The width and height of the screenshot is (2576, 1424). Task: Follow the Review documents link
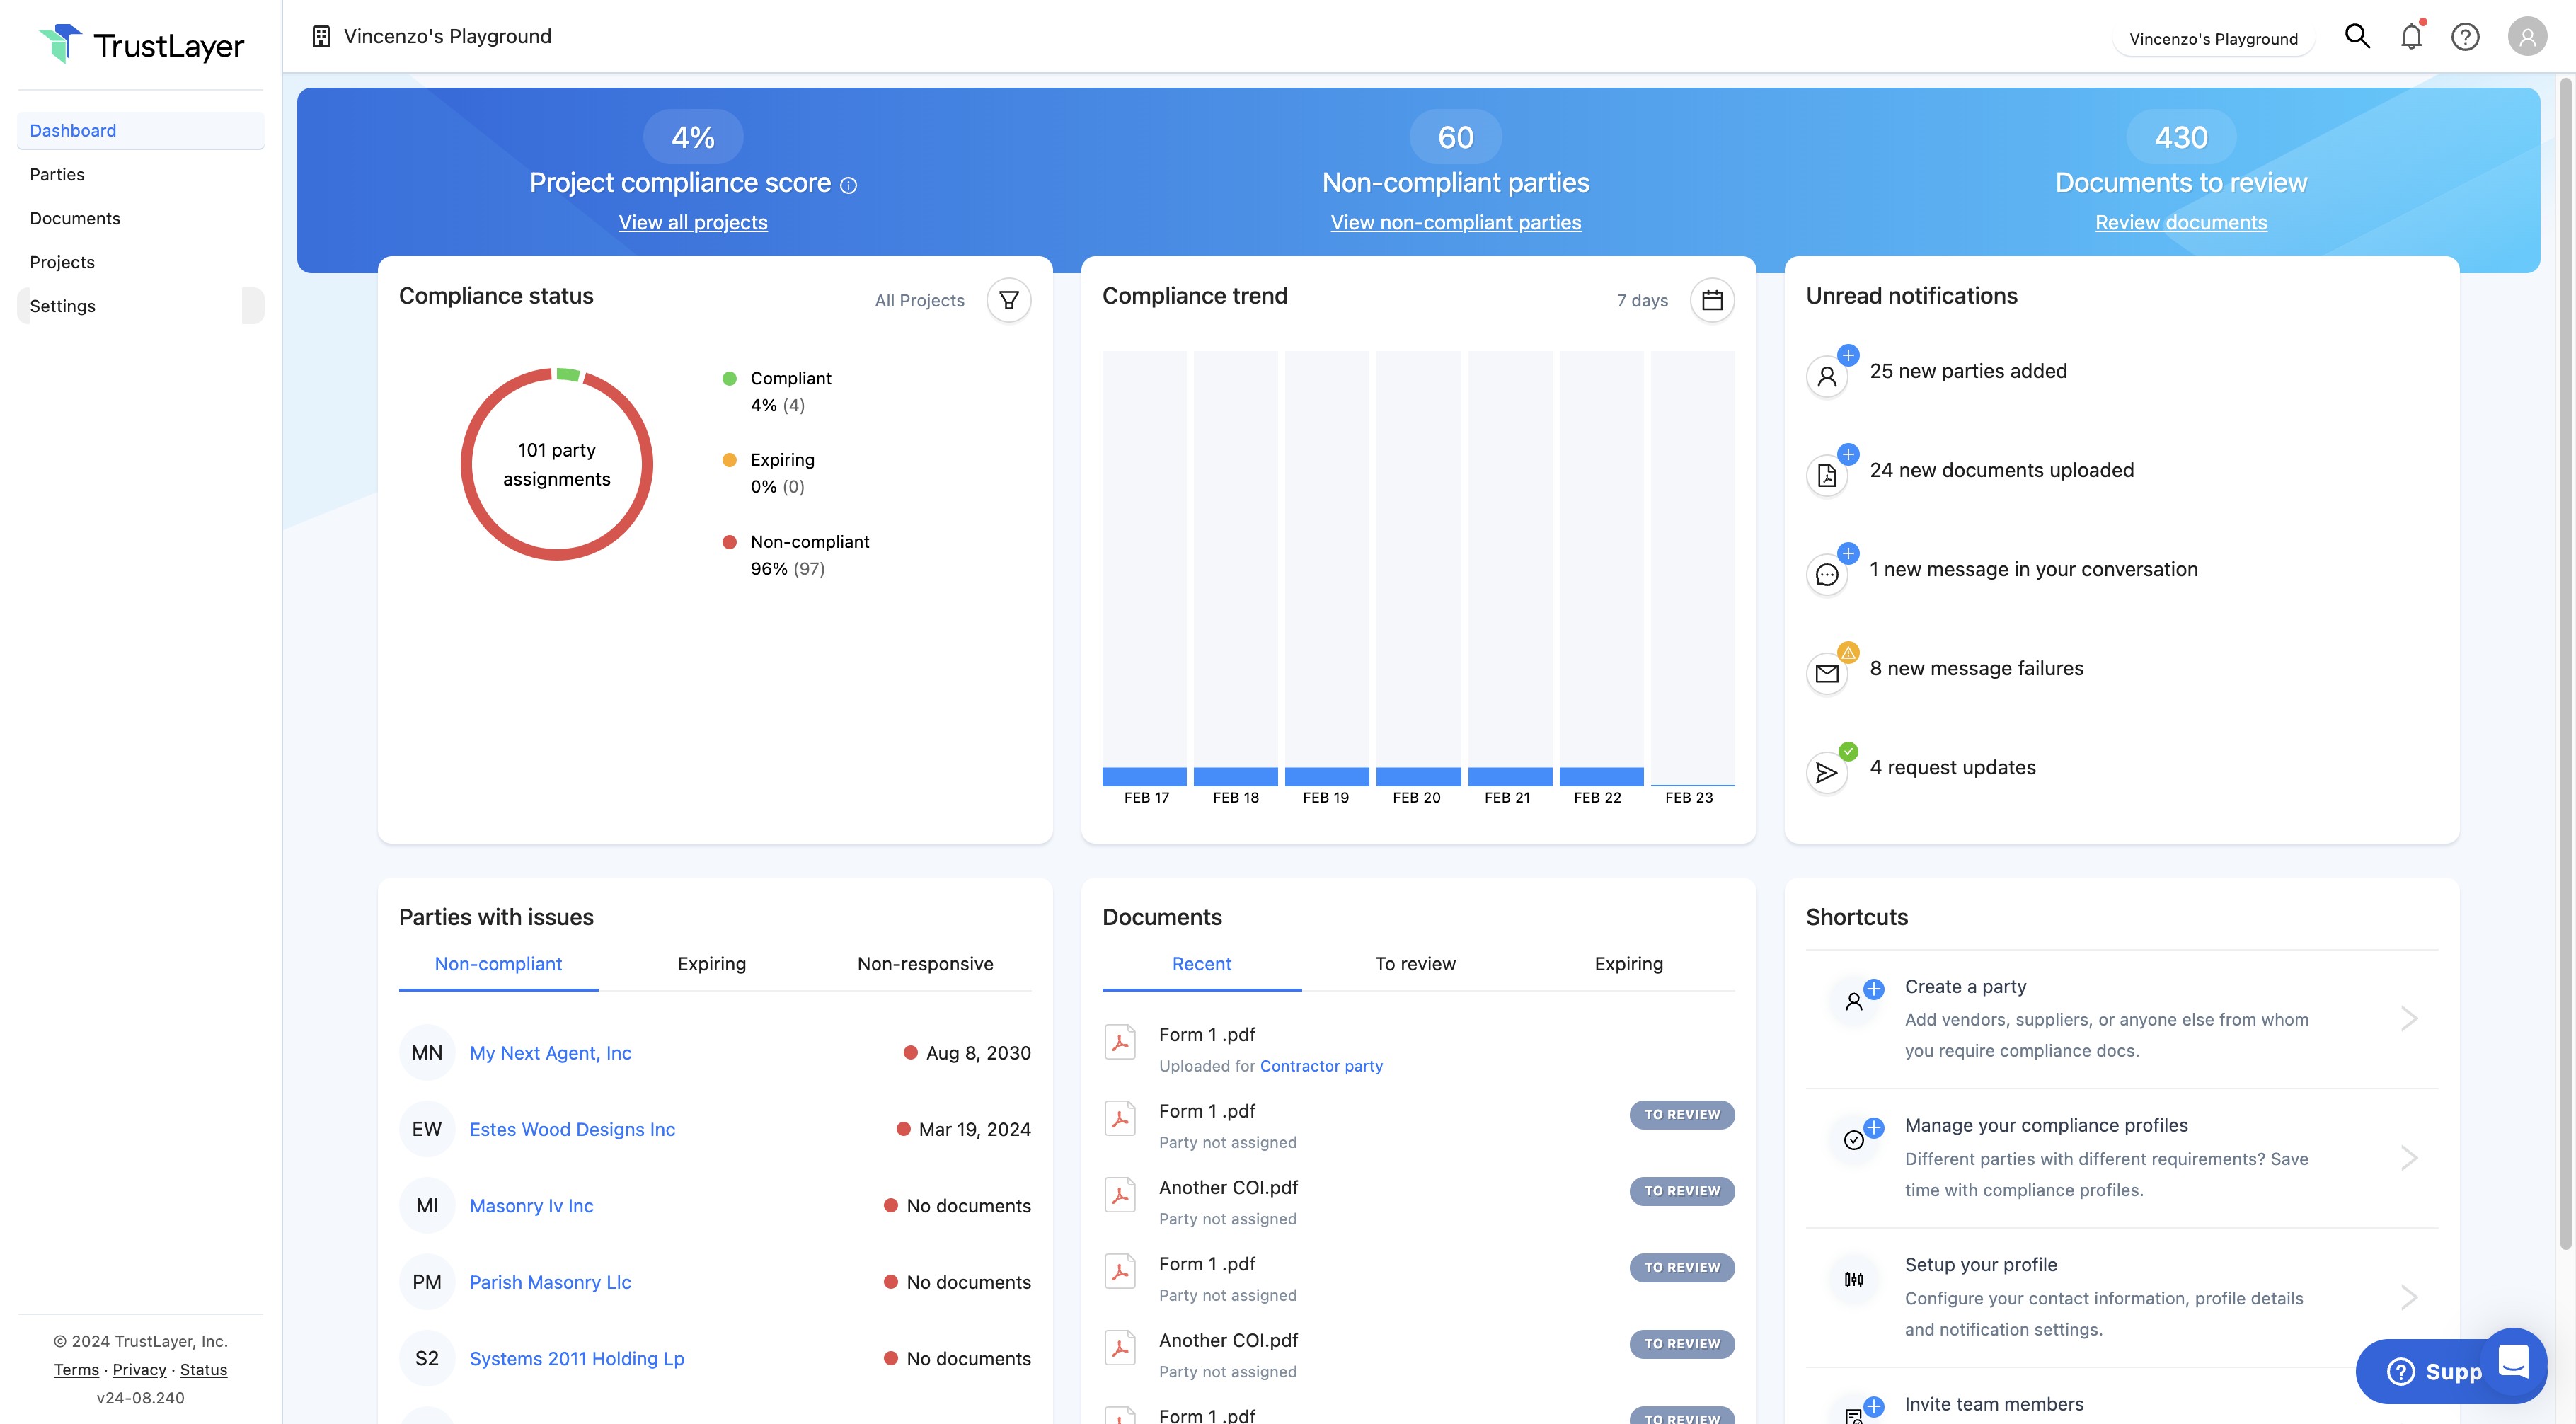click(x=2181, y=222)
